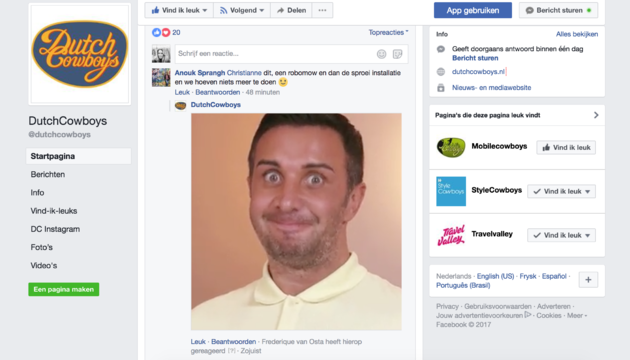Open the Privacy footer link
The height and width of the screenshot is (360, 630).
pos(447,306)
